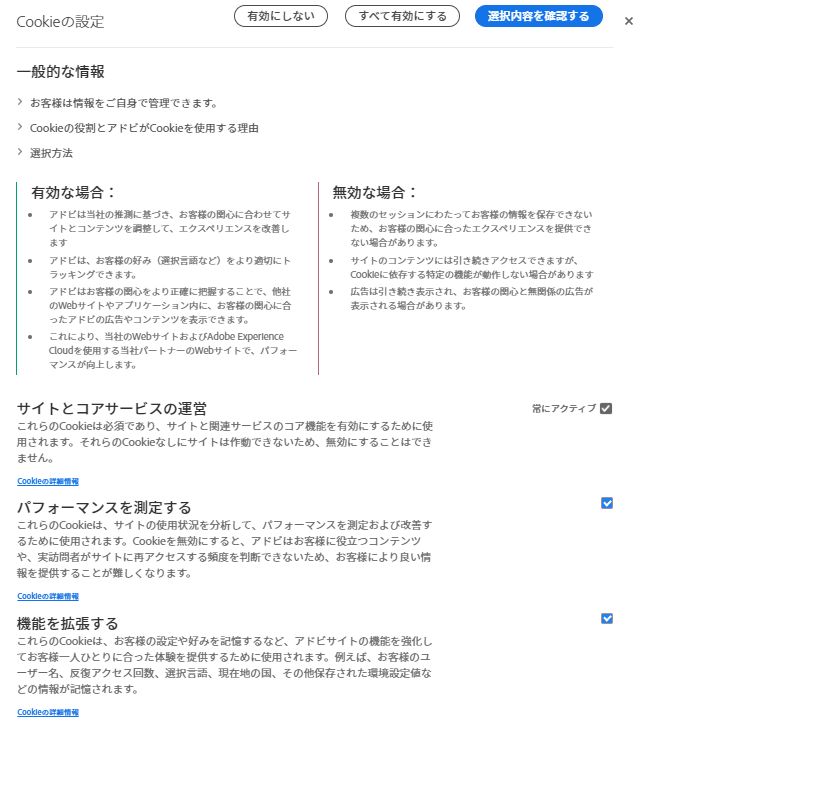This screenshot has height=808, width=830.
Task: Click the 有効な場合 heading
Action: point(73,192)
